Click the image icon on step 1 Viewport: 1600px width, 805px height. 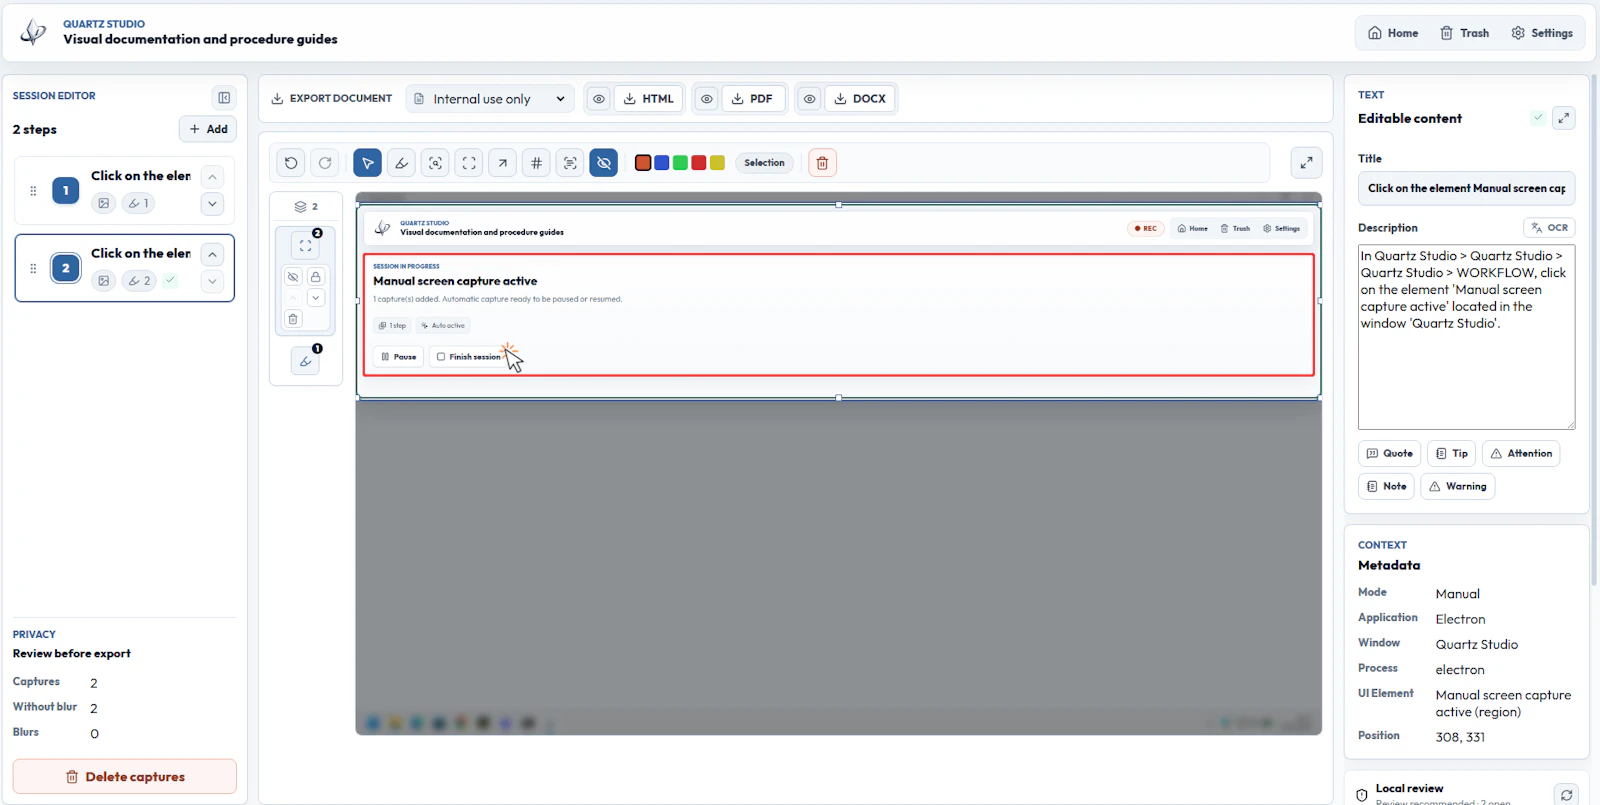point(104,203)
